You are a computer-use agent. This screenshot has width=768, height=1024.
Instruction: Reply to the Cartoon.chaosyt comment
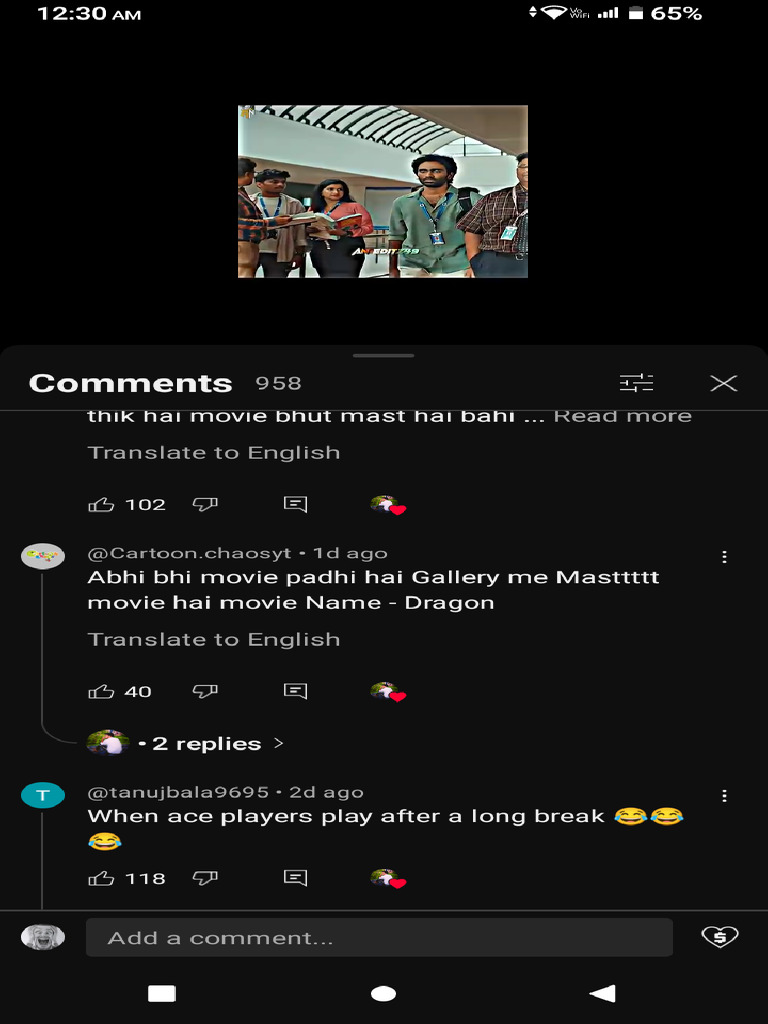(x=295, y=691)
